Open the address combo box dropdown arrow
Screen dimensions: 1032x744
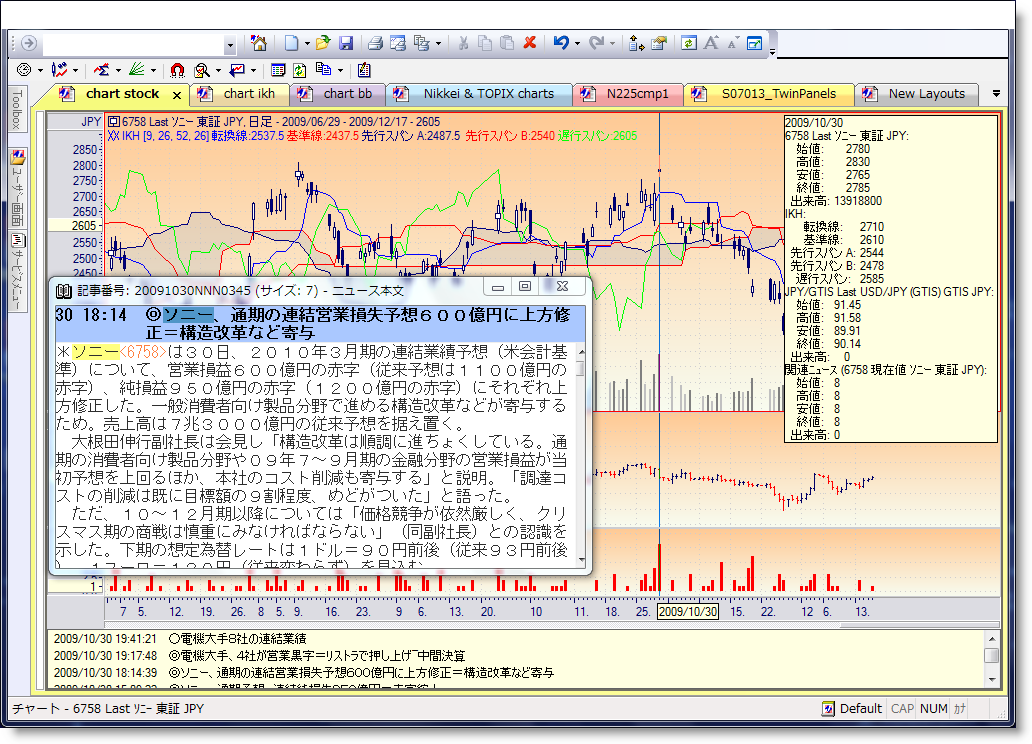point(230,45)
